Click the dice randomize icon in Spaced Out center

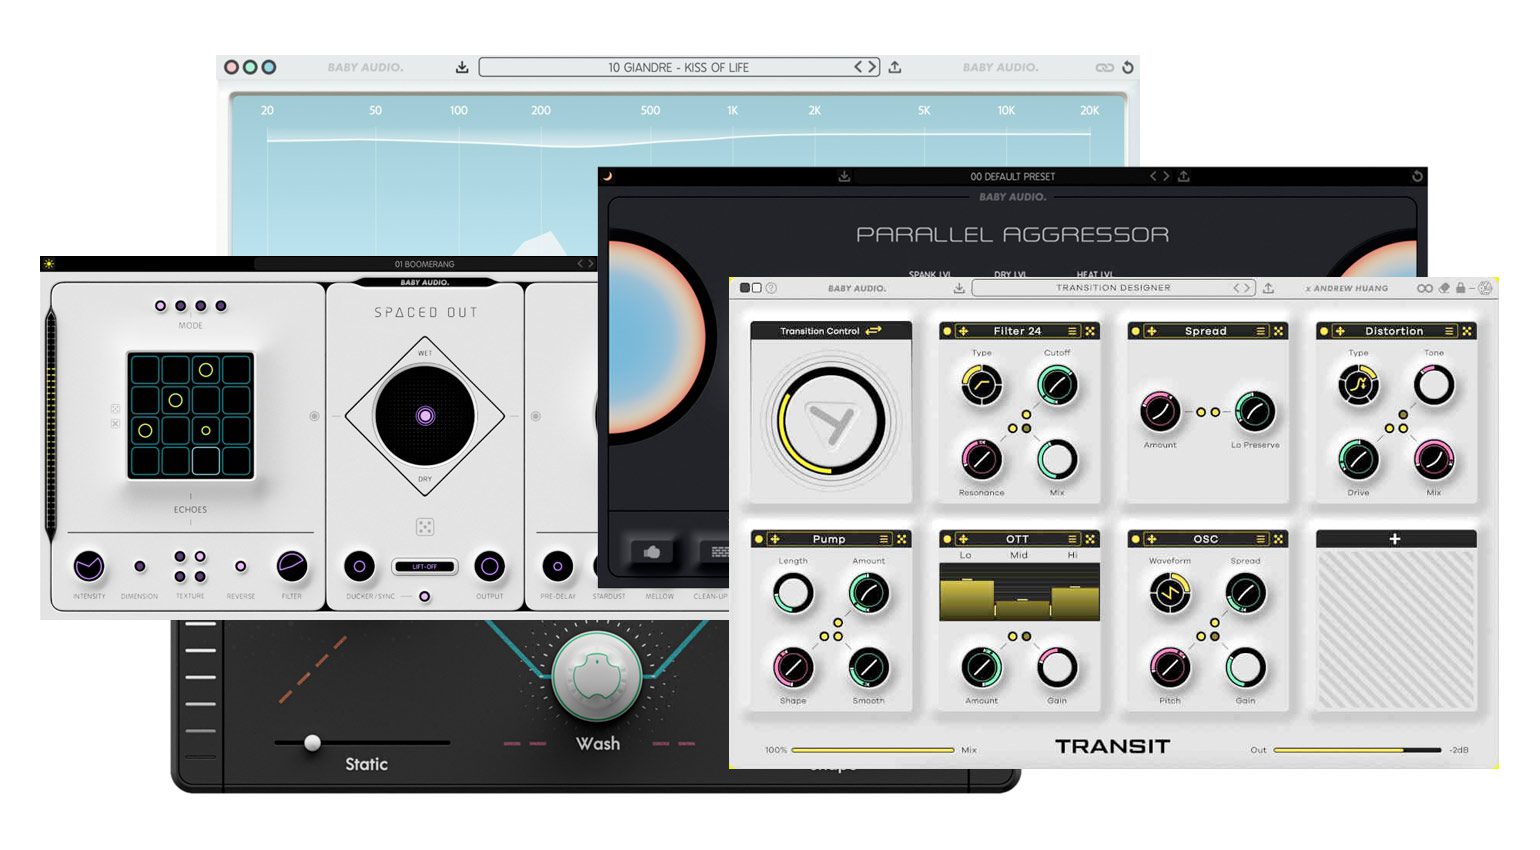[425, 527]
